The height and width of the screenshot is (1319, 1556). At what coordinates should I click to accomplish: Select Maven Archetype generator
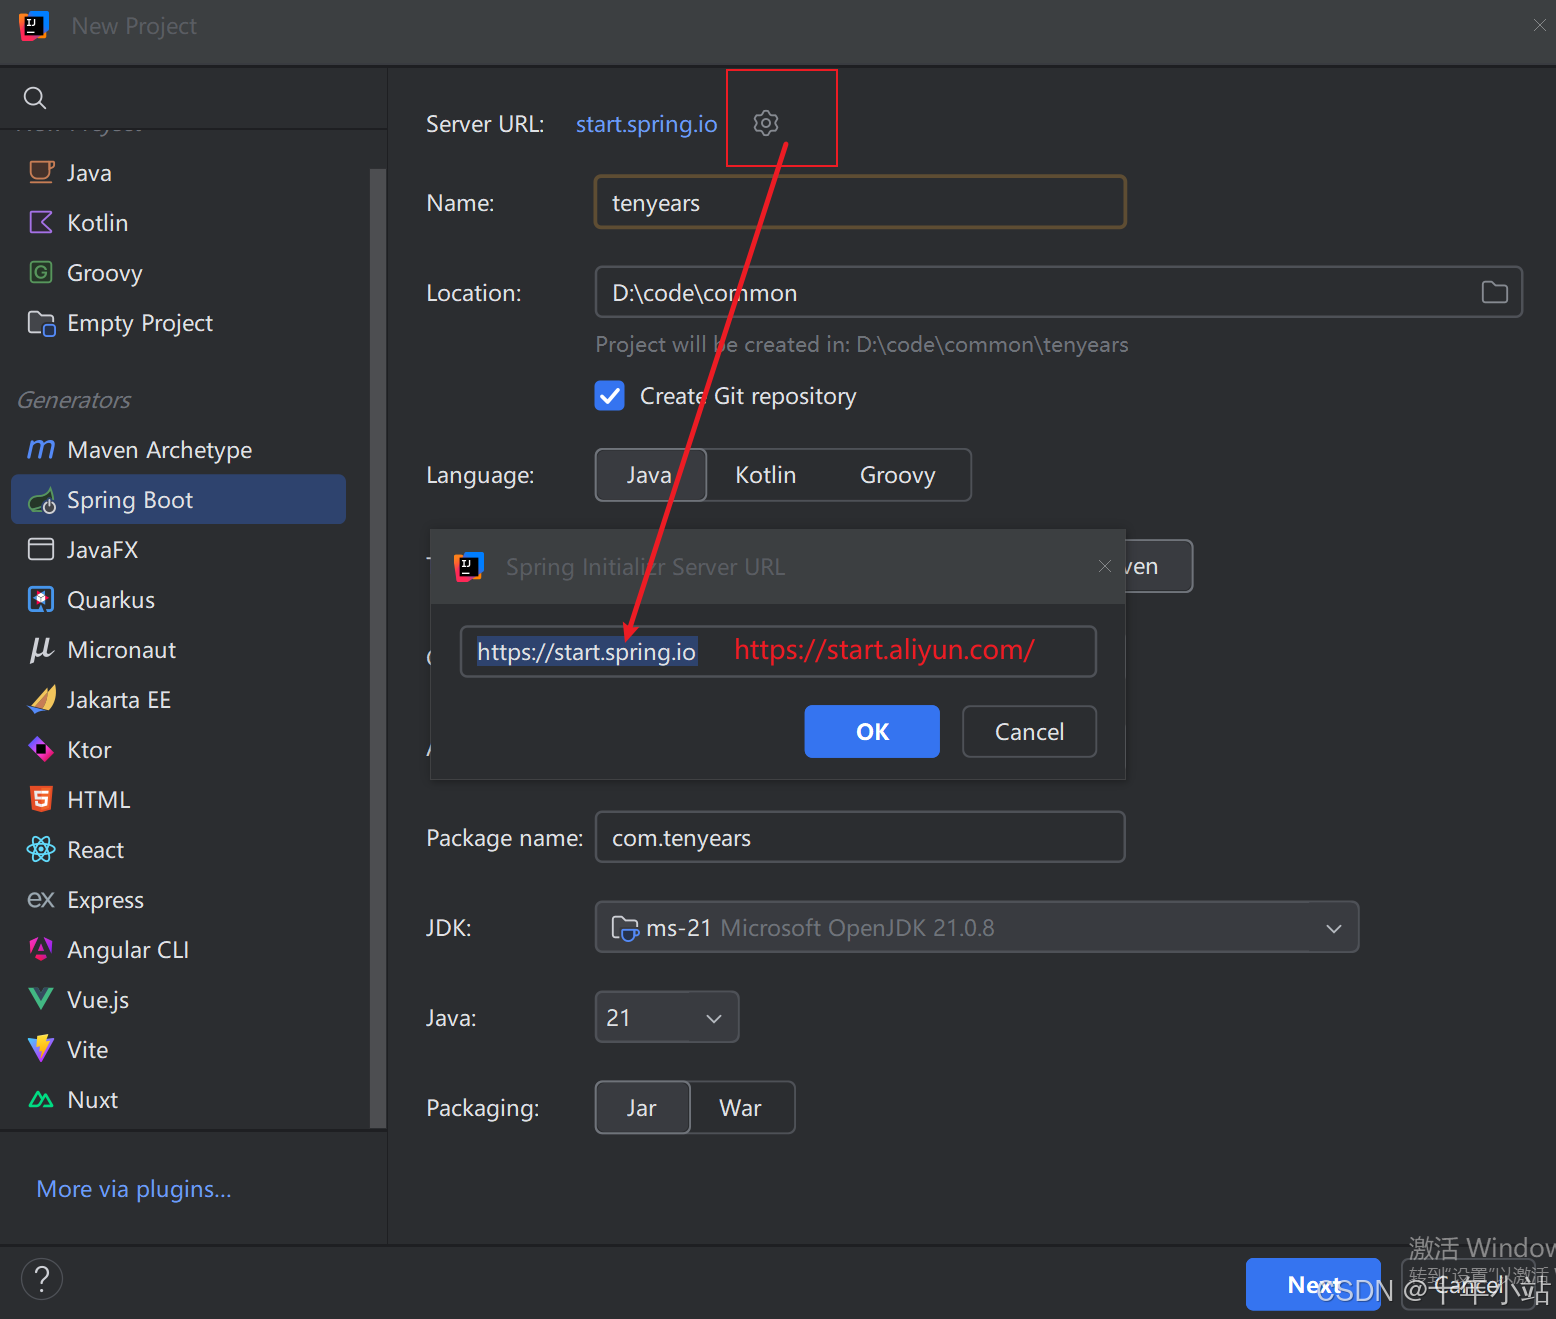(x=178, y=449)
